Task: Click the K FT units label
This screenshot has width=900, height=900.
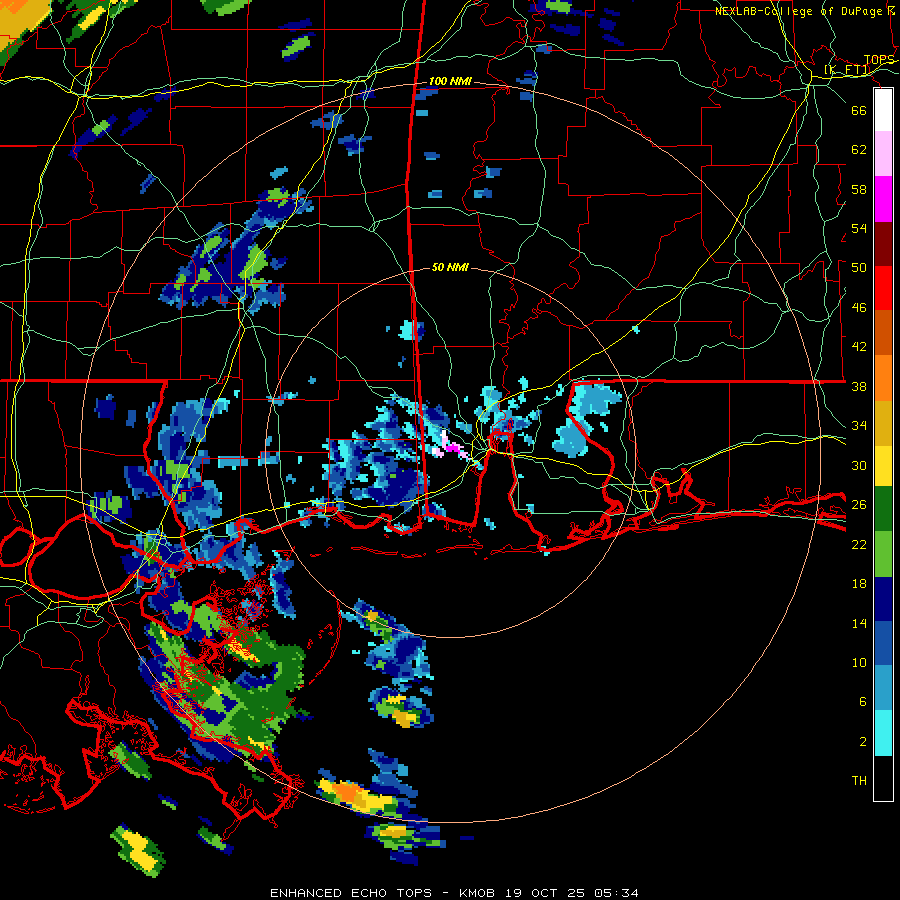Action: [x=847, y=70]
